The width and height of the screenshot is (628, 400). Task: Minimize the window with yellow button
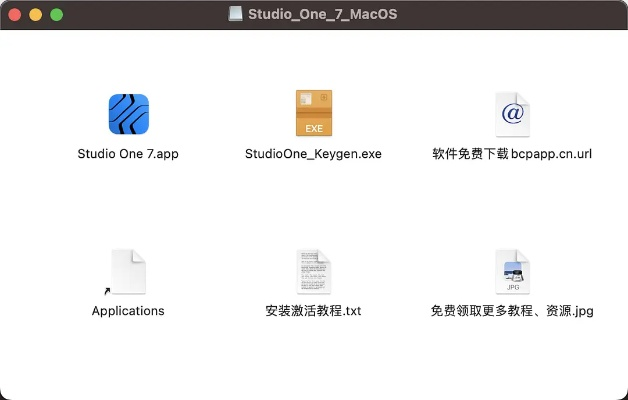pyautogui.click(x=36, y=15)
